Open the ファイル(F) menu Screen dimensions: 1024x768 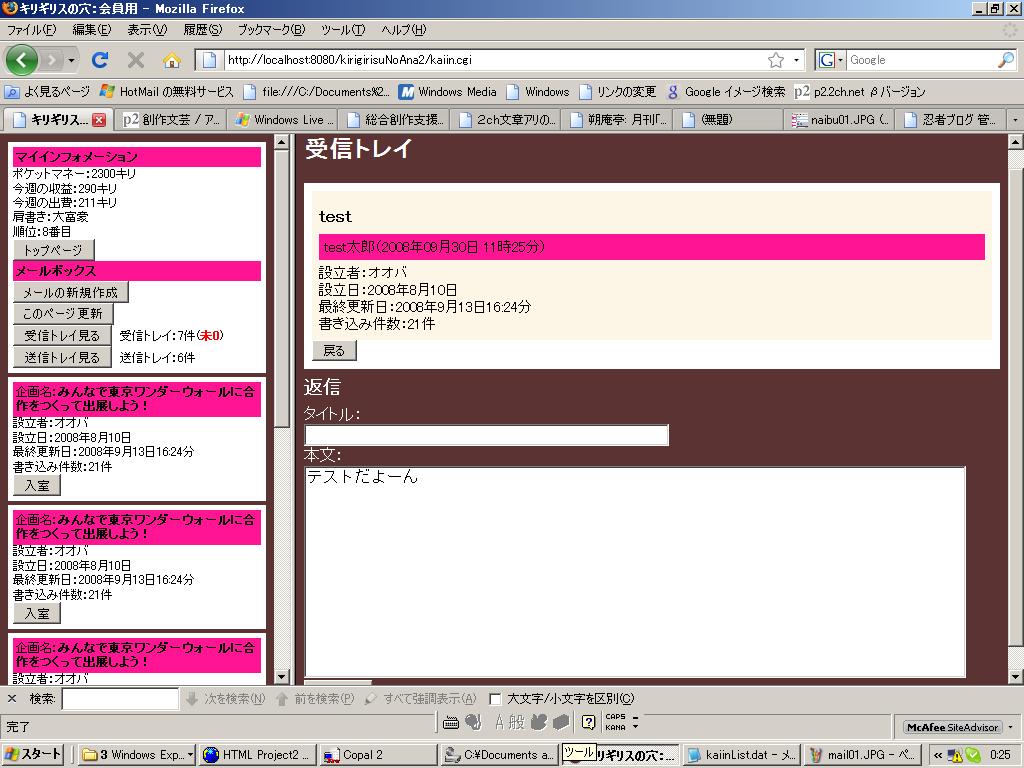pos(31,29)
